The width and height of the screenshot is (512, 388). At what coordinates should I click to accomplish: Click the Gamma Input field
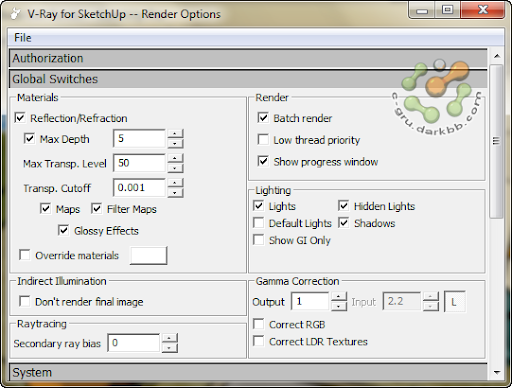tap(402, 301)
